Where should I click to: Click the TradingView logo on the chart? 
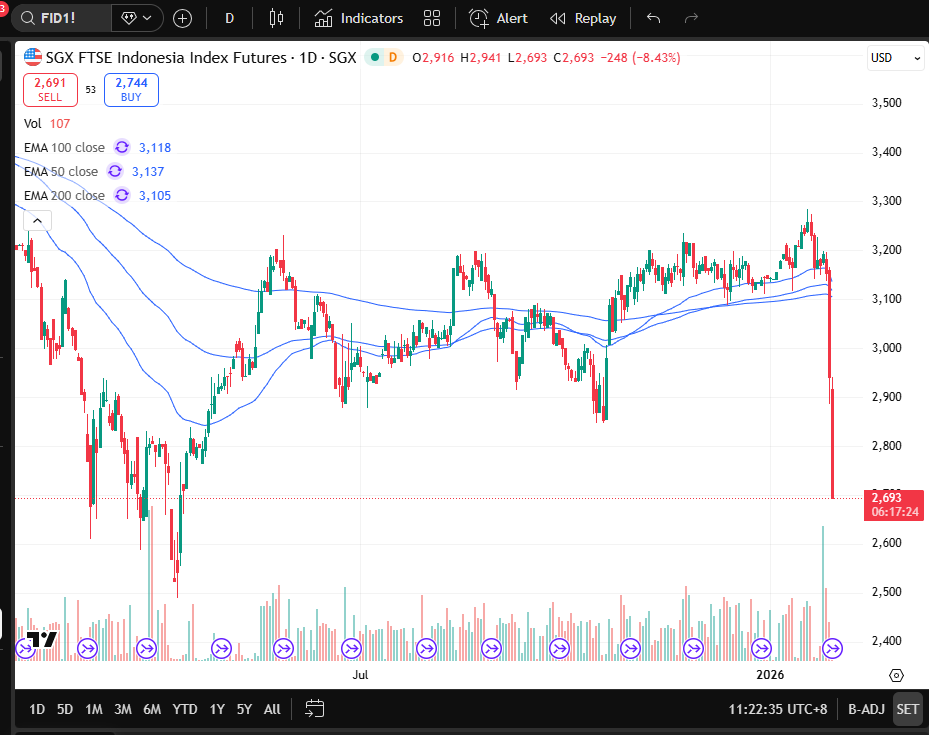click(x=41, y=639)
